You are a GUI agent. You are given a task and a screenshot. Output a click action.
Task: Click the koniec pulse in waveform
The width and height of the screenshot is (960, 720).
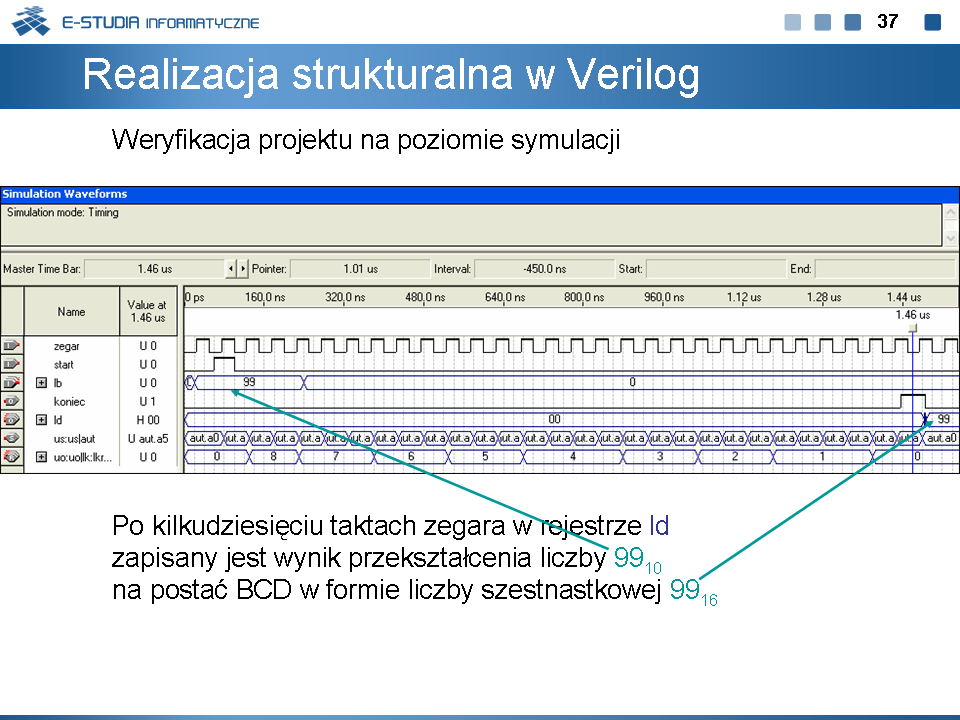tap(913, 401)
